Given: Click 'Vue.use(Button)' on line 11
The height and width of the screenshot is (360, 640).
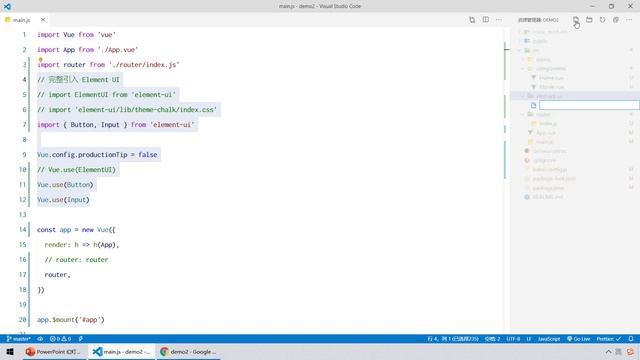Looking at the screenshot, I should point(65,185).
